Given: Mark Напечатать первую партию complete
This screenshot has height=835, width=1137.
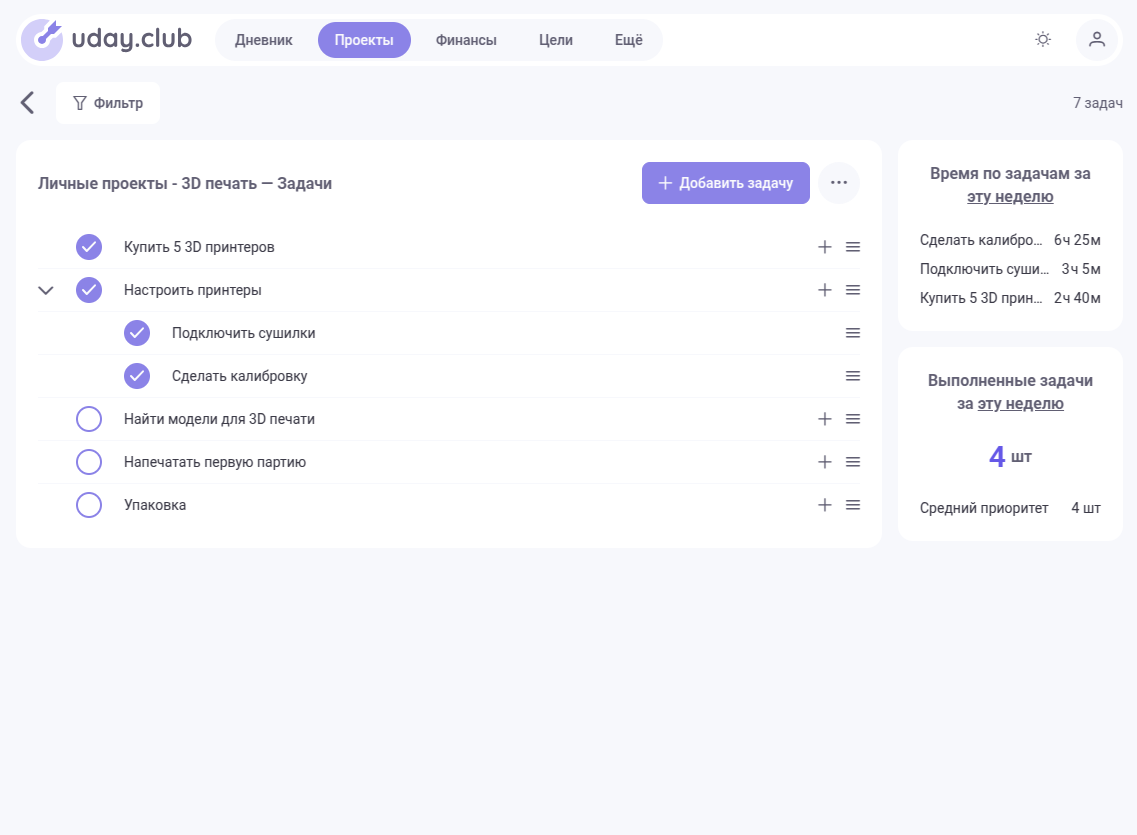Looking at the screenshot, I should coord(89,462).
